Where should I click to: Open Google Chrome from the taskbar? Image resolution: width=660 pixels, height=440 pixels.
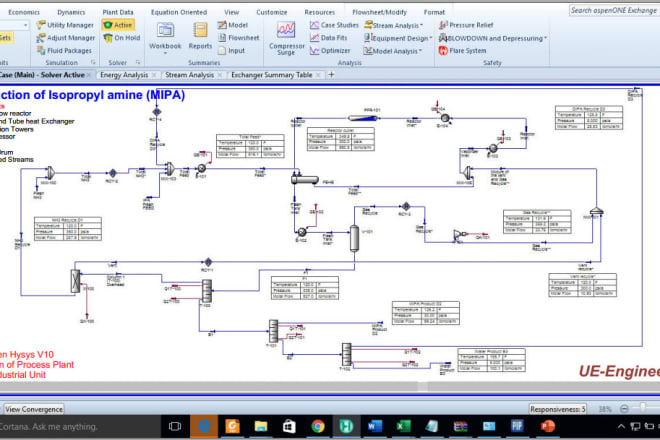[318, 427]
